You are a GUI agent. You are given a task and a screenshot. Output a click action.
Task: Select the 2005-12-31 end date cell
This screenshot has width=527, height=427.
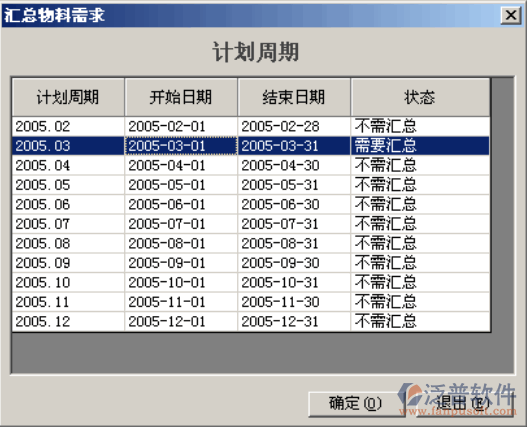[294, 321]
